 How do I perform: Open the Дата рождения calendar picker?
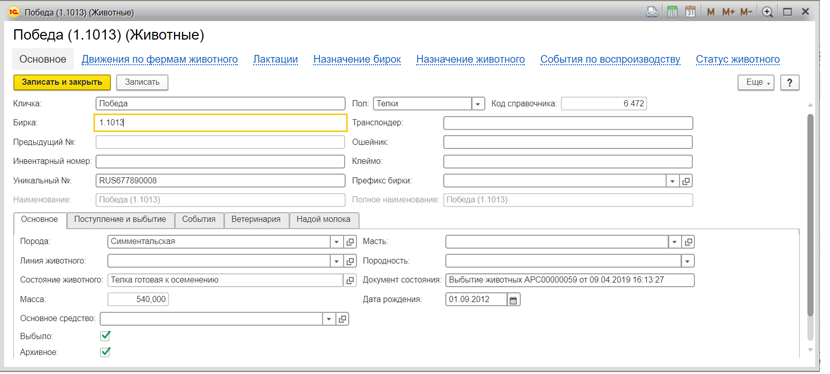tap(514, 299)
